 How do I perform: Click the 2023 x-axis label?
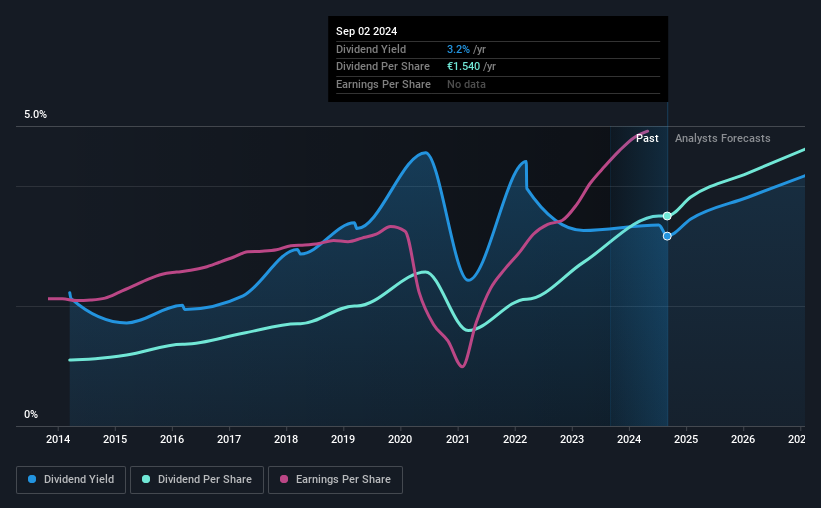[572, 439]
